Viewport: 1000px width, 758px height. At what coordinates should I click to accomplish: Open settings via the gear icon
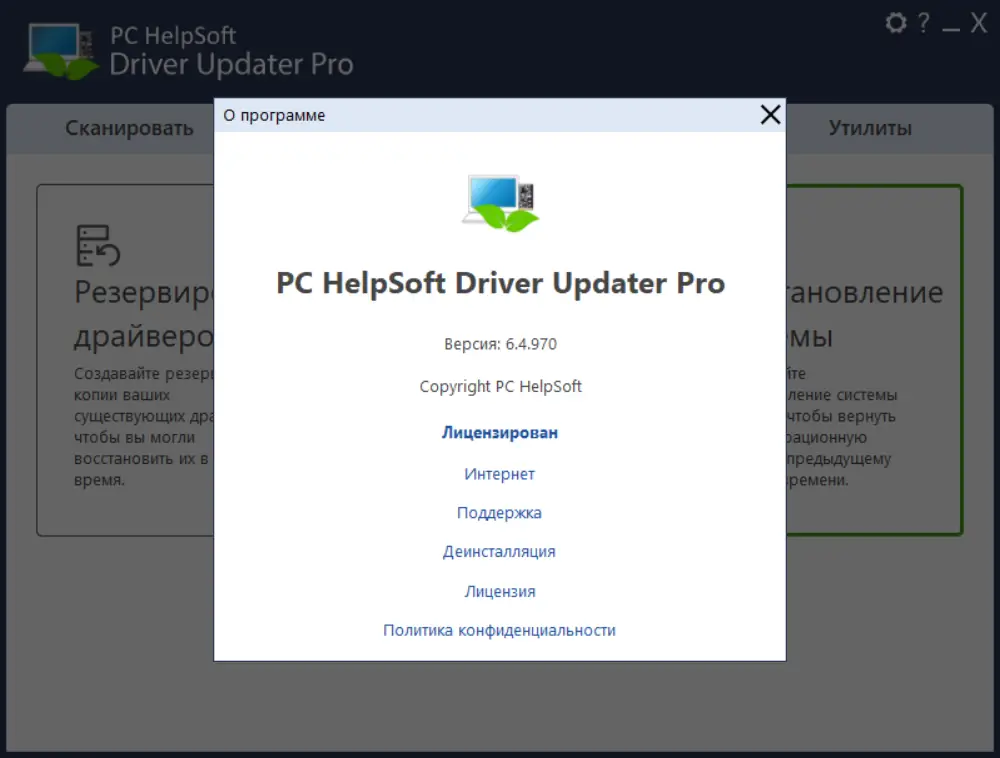point(895,23)
